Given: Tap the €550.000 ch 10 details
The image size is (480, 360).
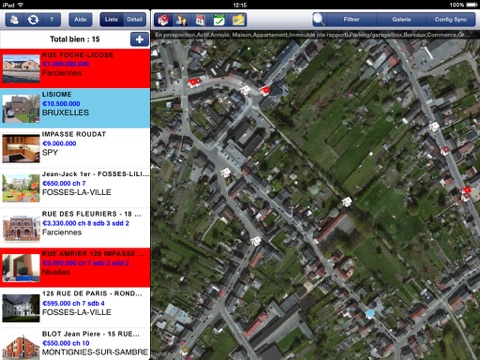Looking at the screenshot, I should pos(66,343).
